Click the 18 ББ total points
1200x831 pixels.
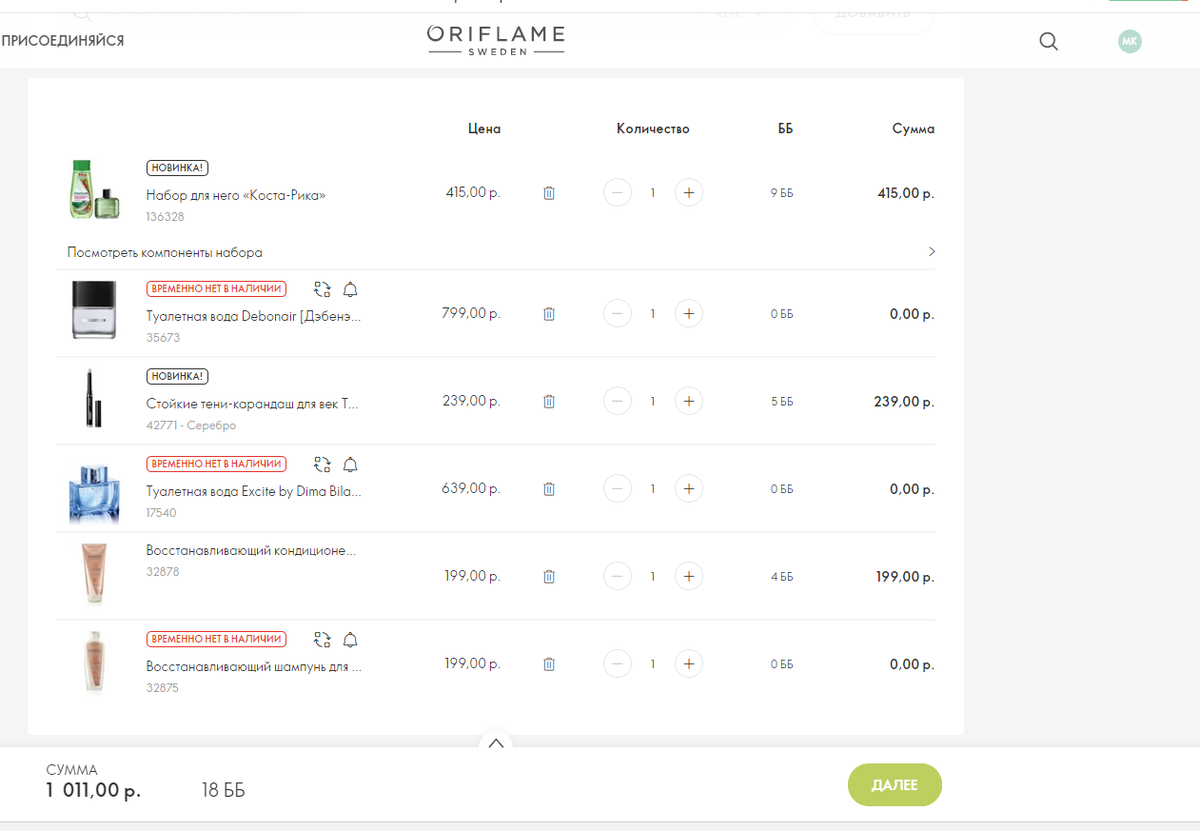pyautogui.click(x=223, y=791)
